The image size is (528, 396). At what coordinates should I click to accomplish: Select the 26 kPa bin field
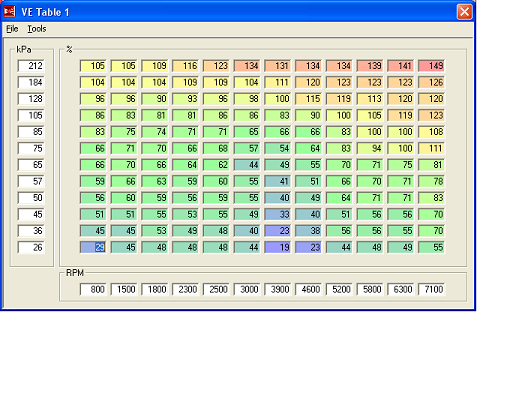(x=31, y=248)
